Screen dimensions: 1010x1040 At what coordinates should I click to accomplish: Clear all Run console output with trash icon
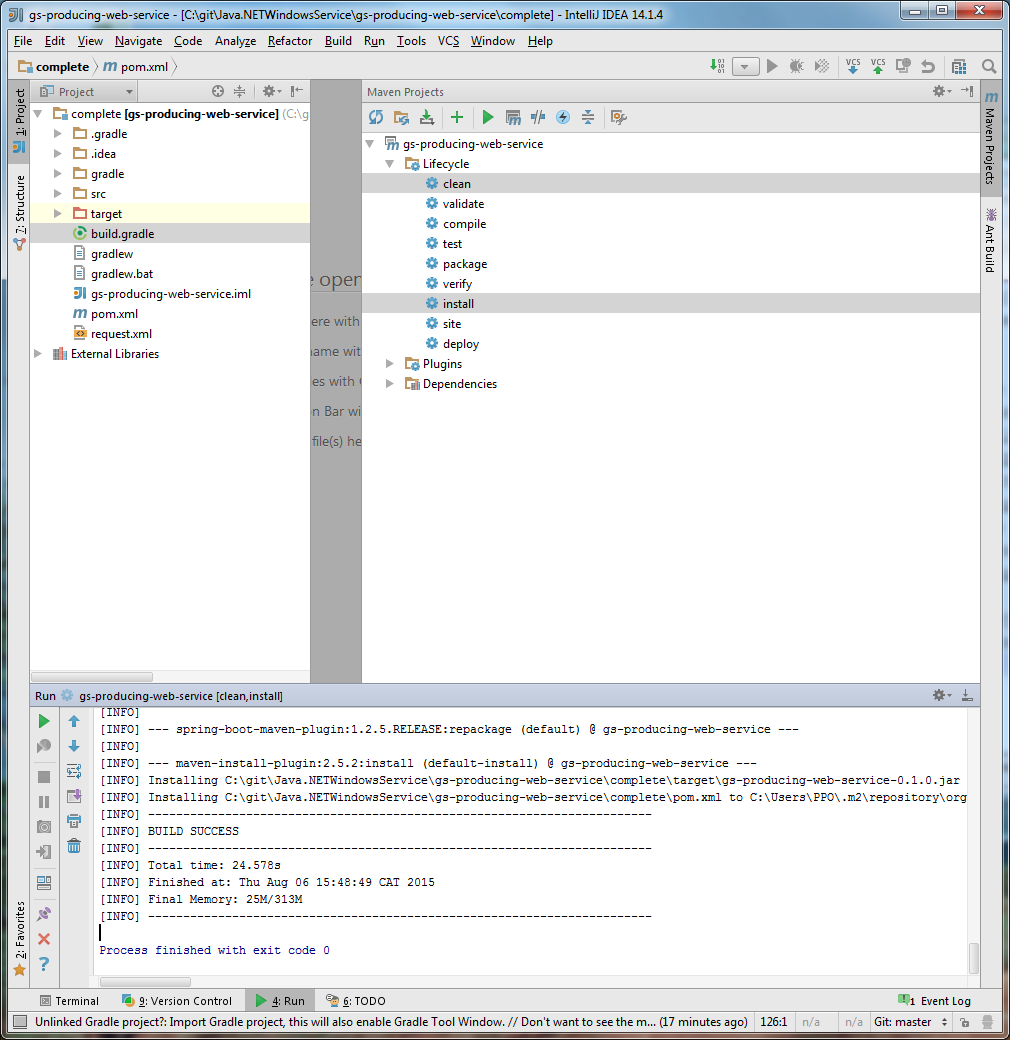[74, 846]
